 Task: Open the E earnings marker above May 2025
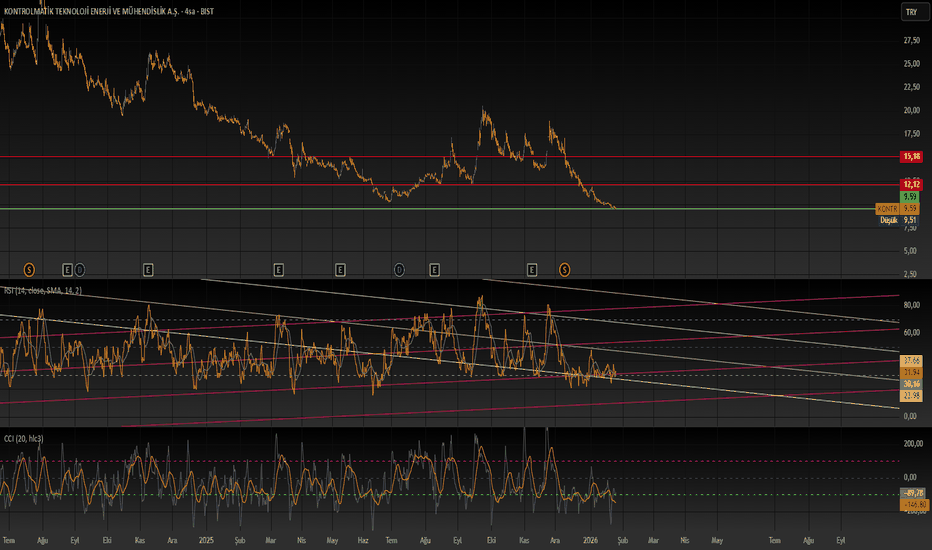[340, 269]
